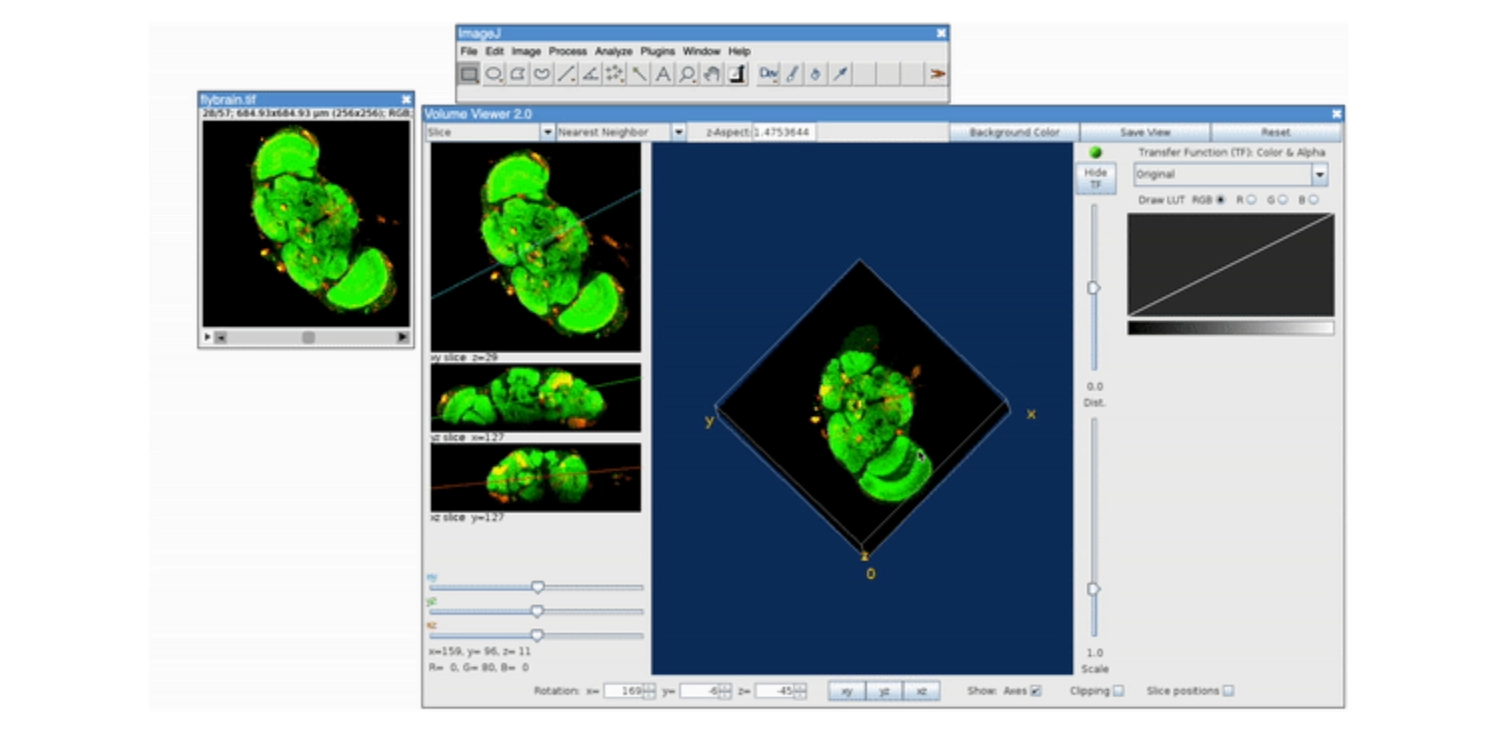Select the Rectangle selection tool
The image size is (1489, 749).
469,74
